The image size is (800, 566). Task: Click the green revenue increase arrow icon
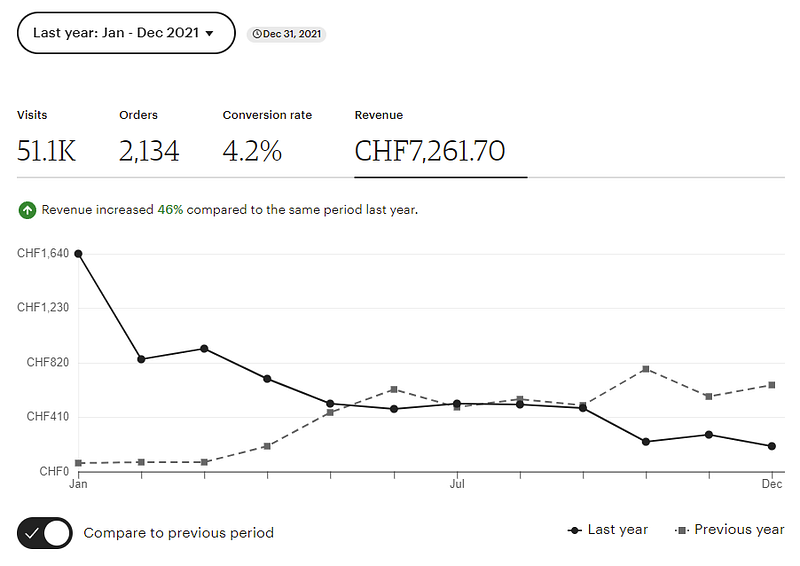tap(26, 211)
